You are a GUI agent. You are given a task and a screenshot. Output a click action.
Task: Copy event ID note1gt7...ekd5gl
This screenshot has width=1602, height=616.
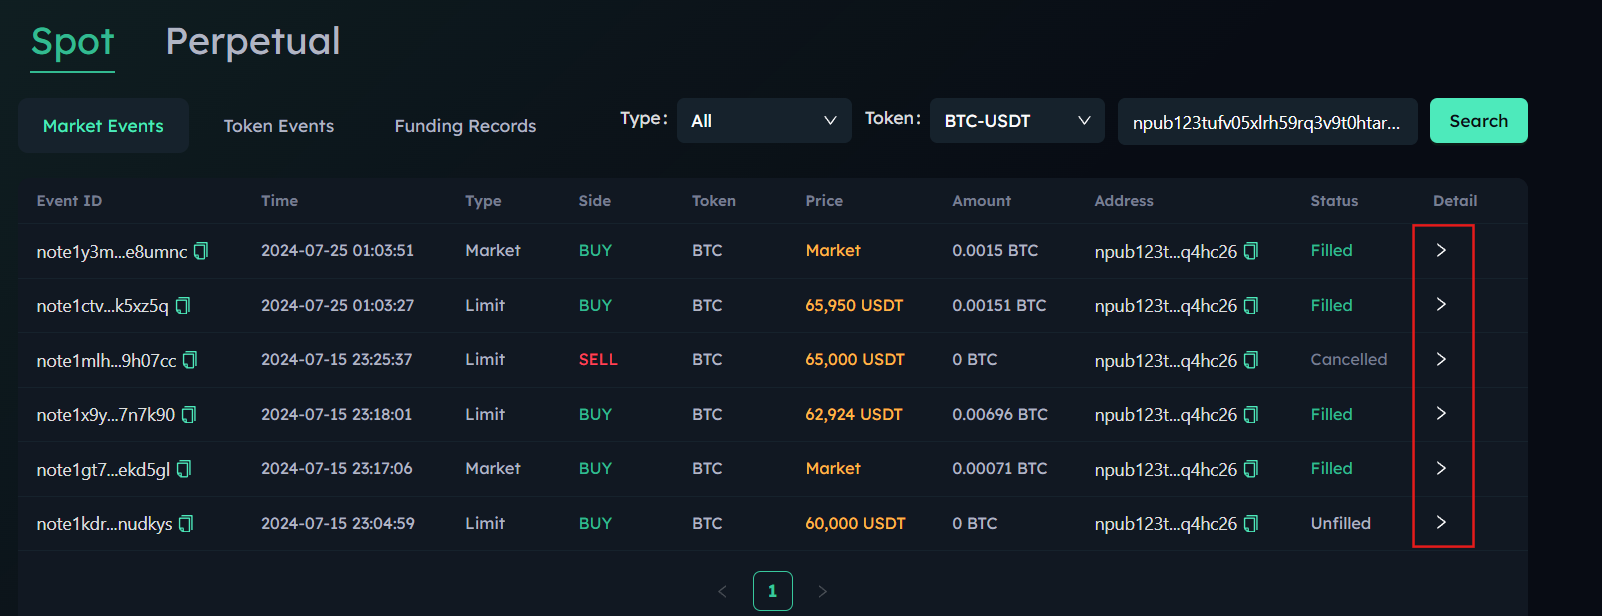click(184, 469)
